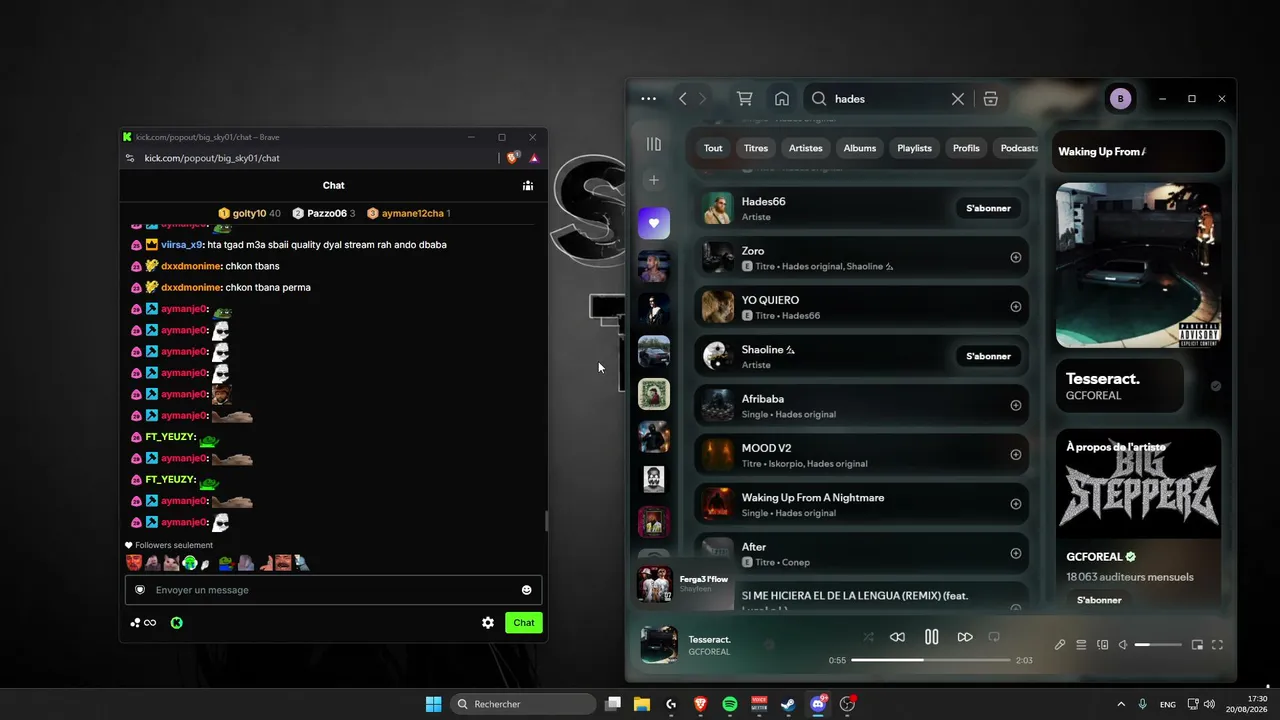This screenshot has width=1280, height=720.
Task: Select the 'Artistes' filter tab
Action: pyautogui.click(x=805, y=148)
